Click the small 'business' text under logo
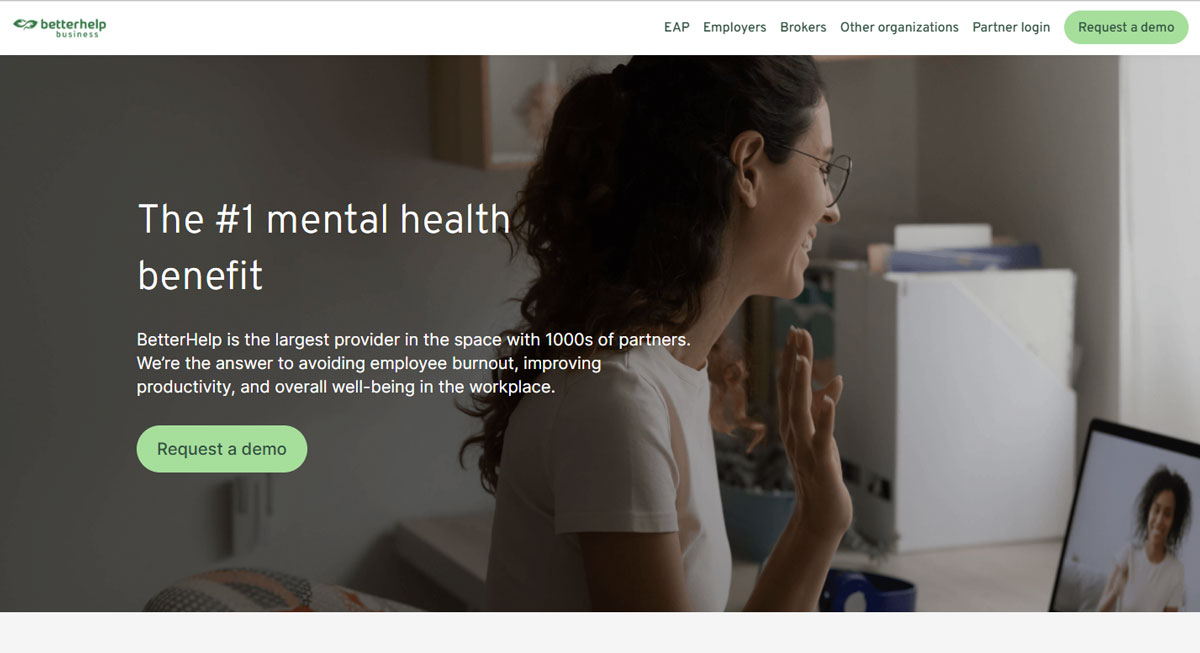Screen dimensions: 1200x653 78,35
